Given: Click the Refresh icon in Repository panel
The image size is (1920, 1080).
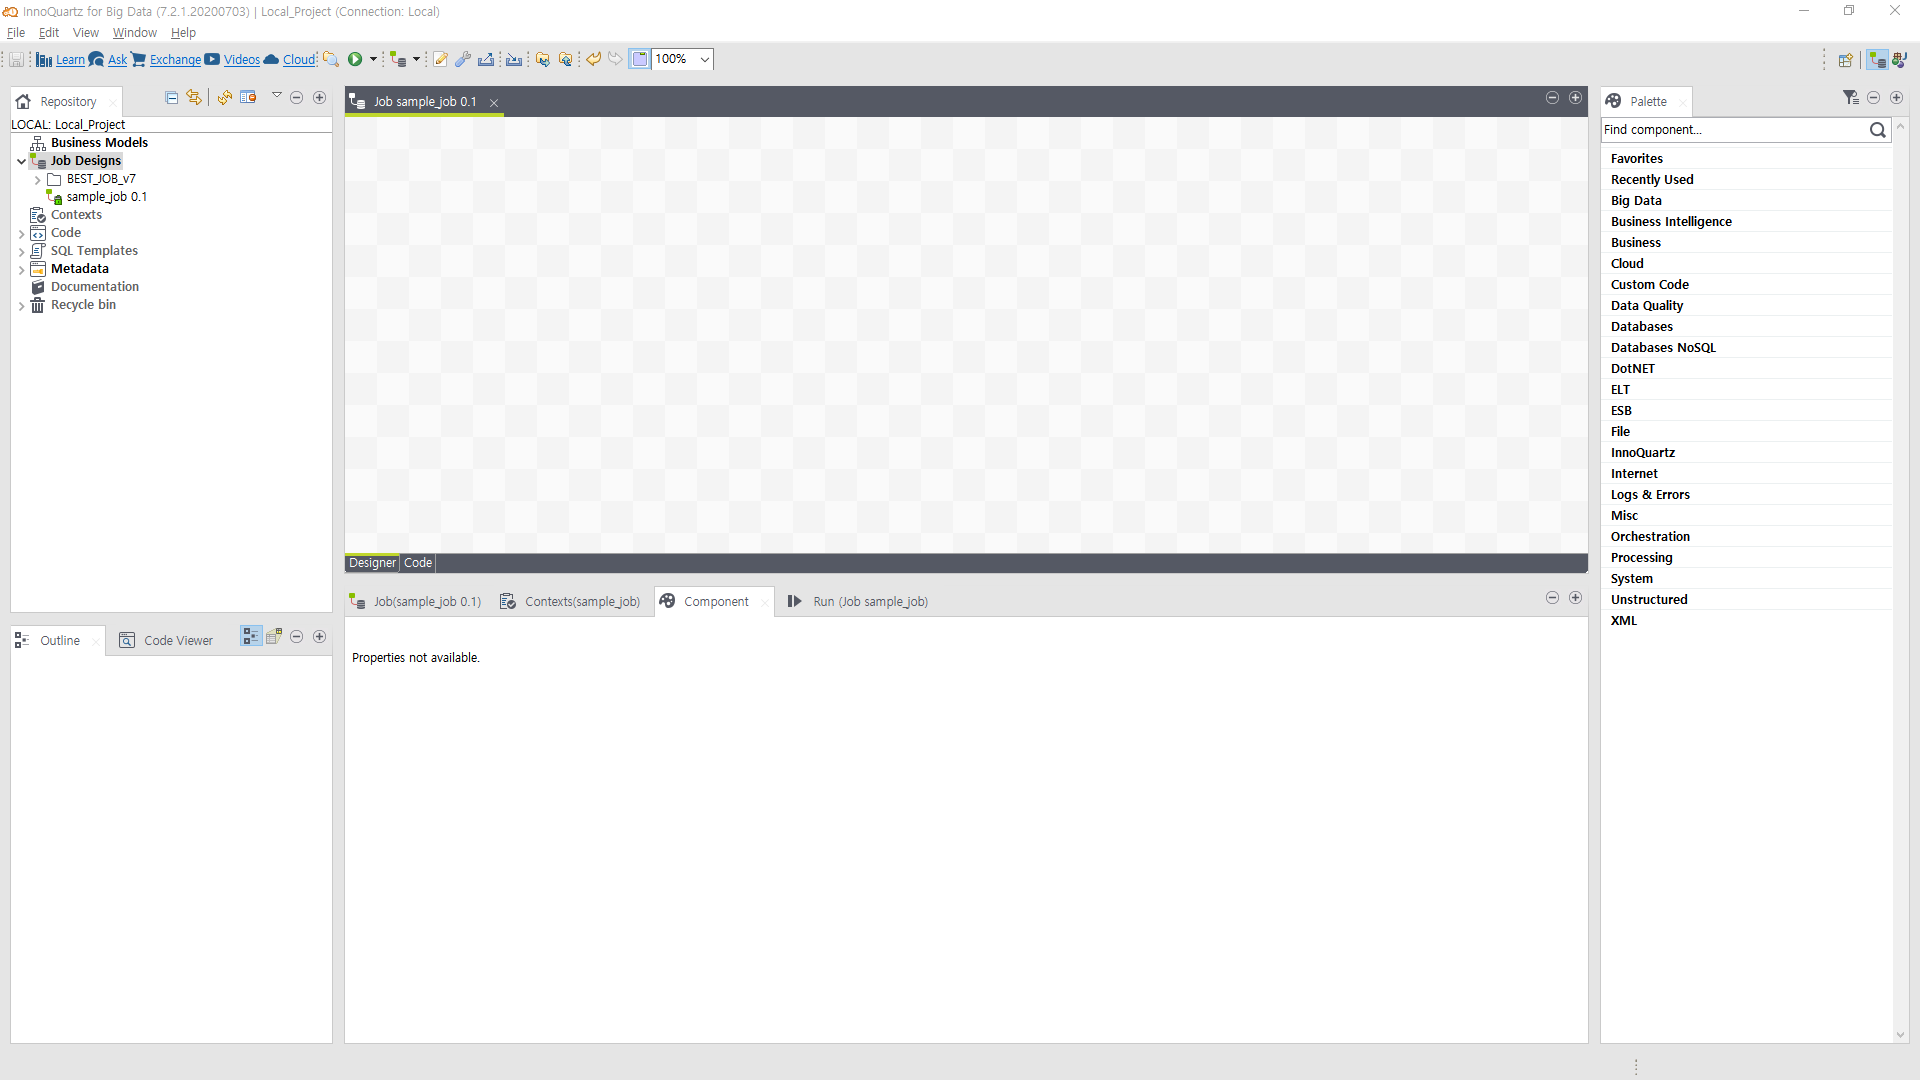Looking at the screenshot, I should 225,98.
